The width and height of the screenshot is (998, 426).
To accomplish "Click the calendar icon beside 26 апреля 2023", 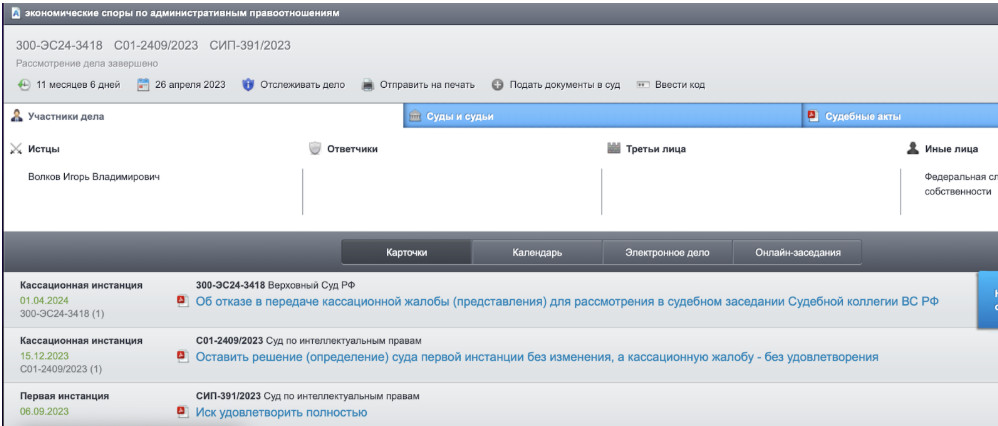I will pos(143,85).
